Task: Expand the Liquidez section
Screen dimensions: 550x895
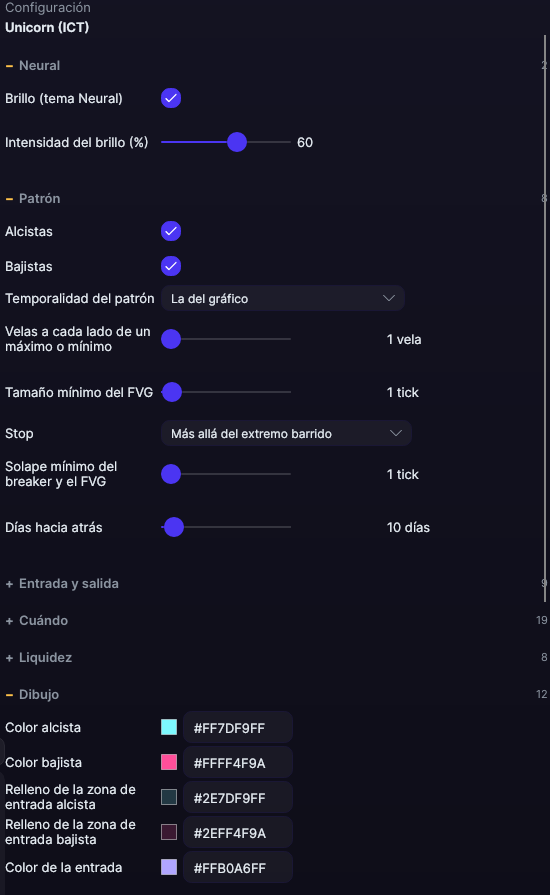Action: (x=39, y=658)
